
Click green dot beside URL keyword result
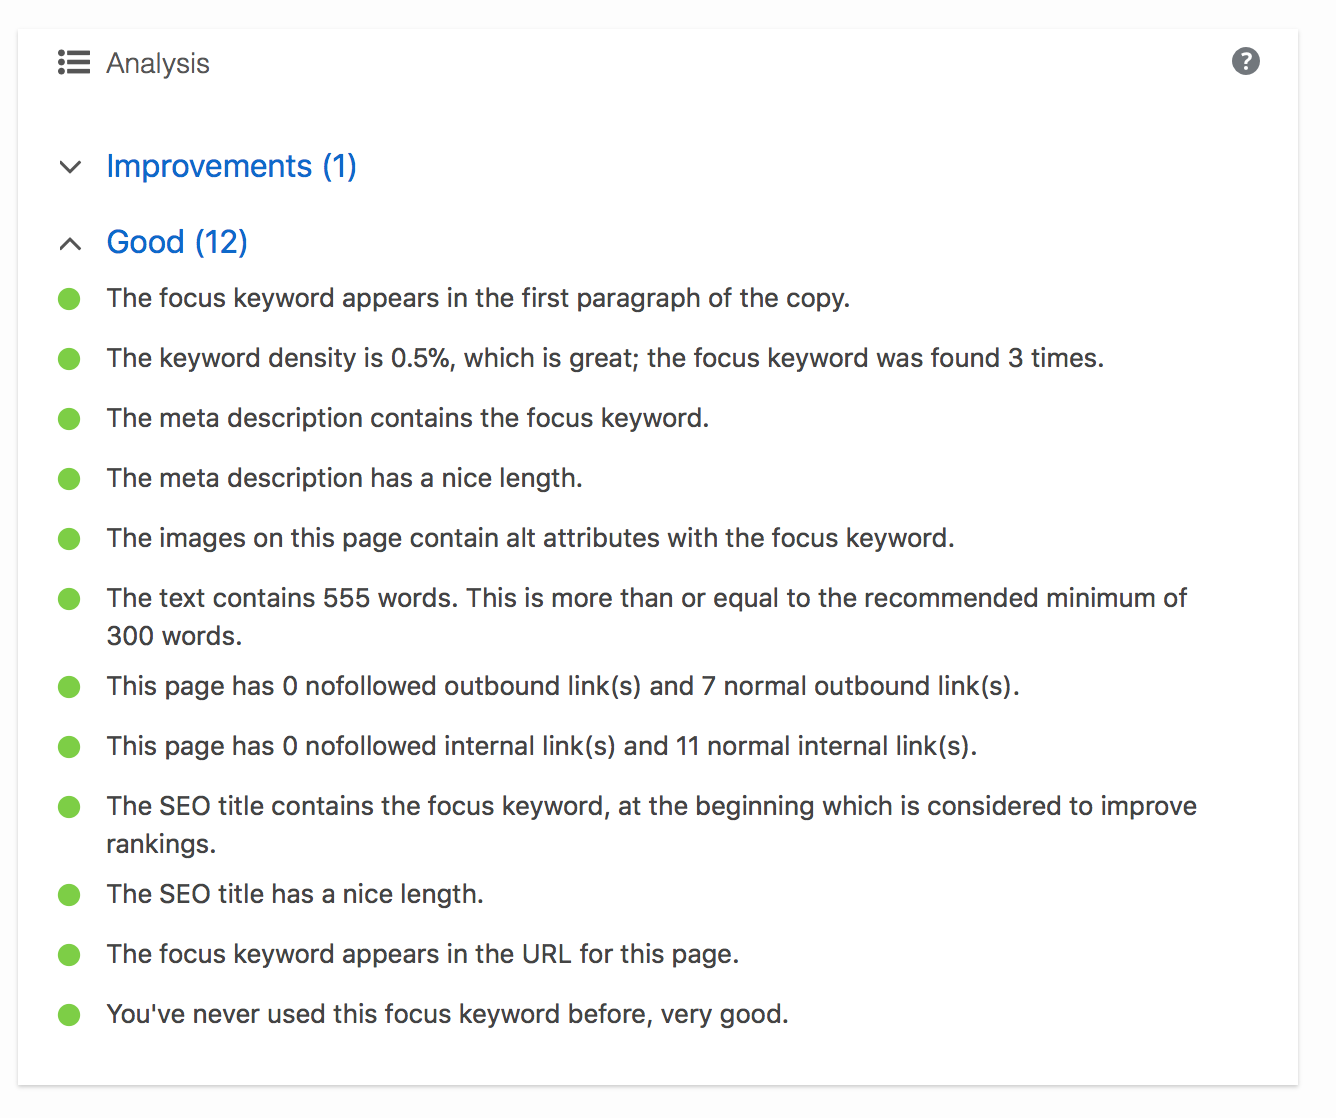69,955
